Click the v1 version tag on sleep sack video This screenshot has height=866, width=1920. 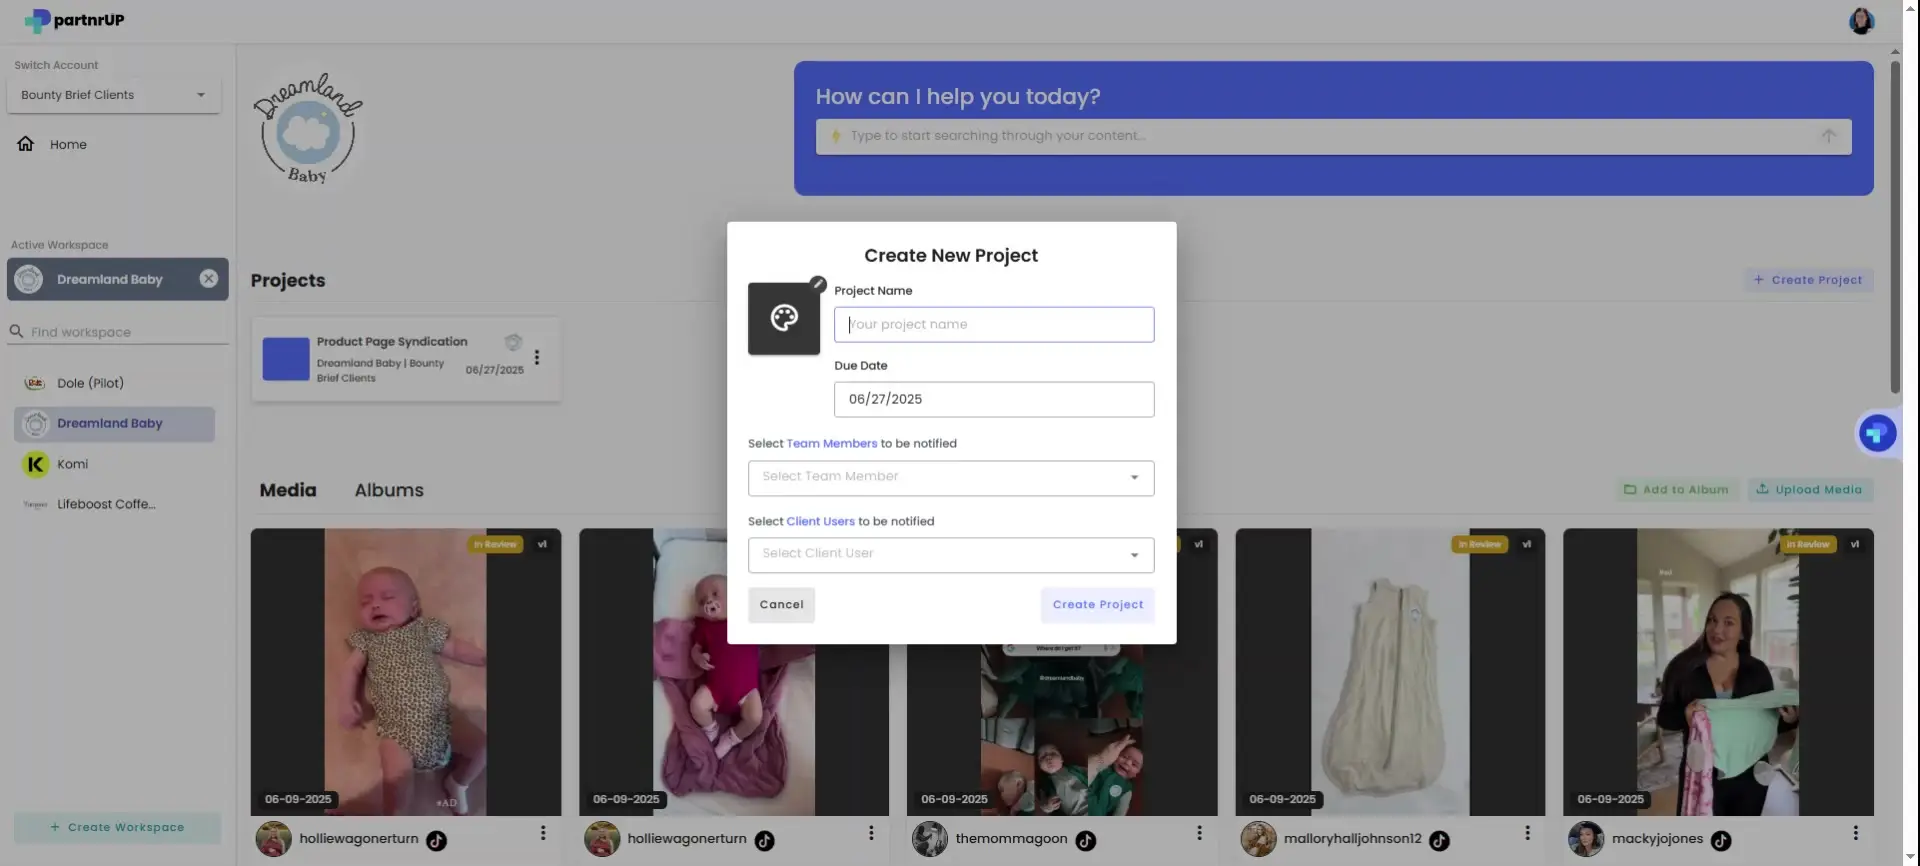point(1526,545)
